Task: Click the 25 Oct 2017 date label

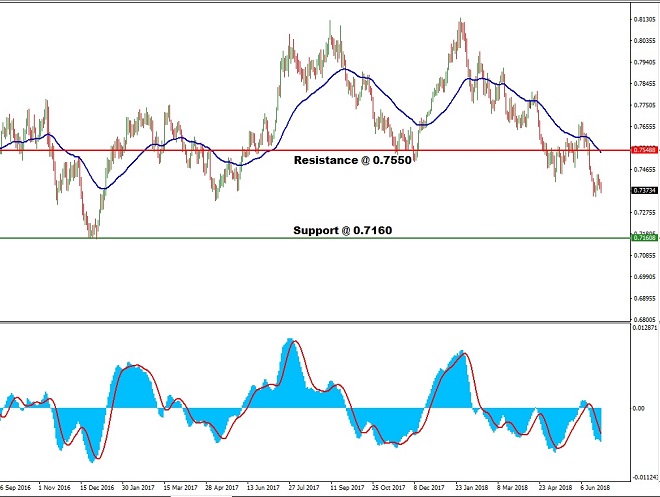Action: click(389, 488)
